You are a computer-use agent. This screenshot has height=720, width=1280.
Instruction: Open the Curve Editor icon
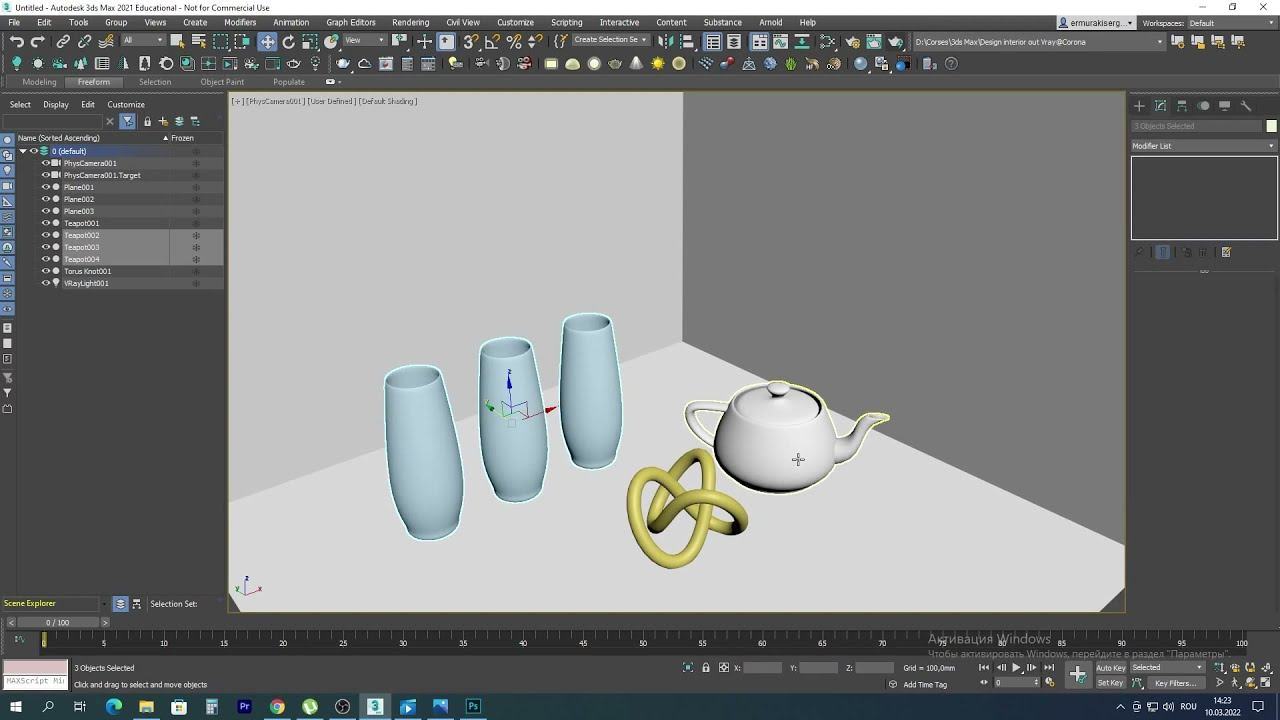point(781,41)
